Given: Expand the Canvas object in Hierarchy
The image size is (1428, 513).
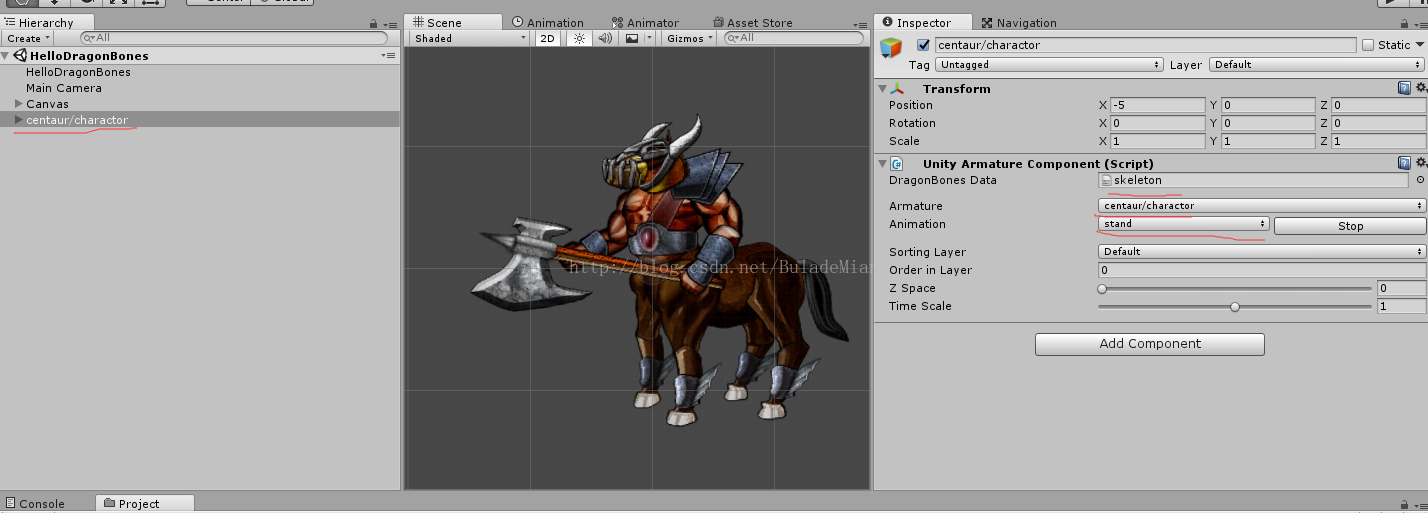Looking at the screenshot, I should click(x=18, y=104).
